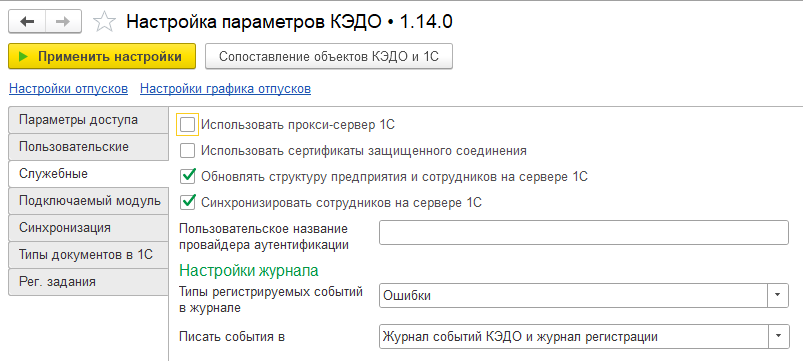Screen dimensions: 803x361
Task: Uncheck Синхронизировать сотрудников на сервере 1С
Action: tap(187, 202)
